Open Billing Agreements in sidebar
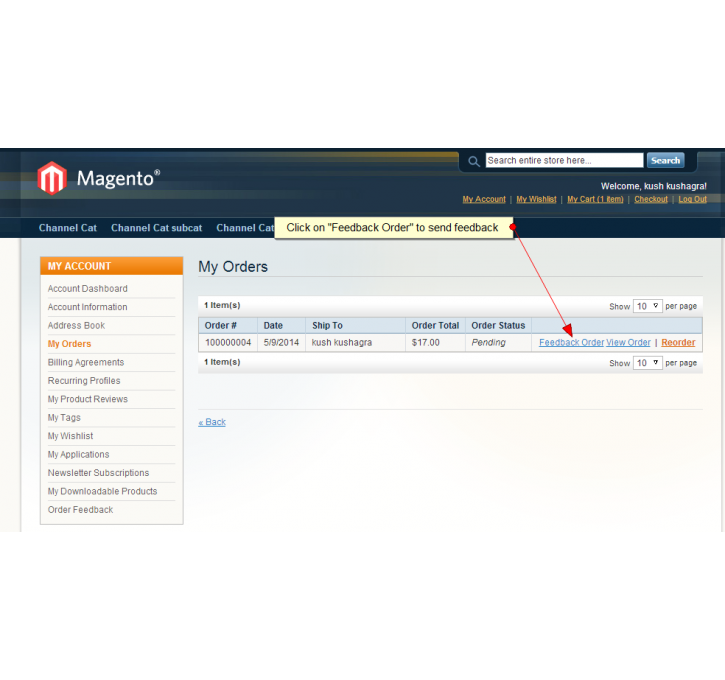The width and height of the screenshot is (725, 680). 86,362
